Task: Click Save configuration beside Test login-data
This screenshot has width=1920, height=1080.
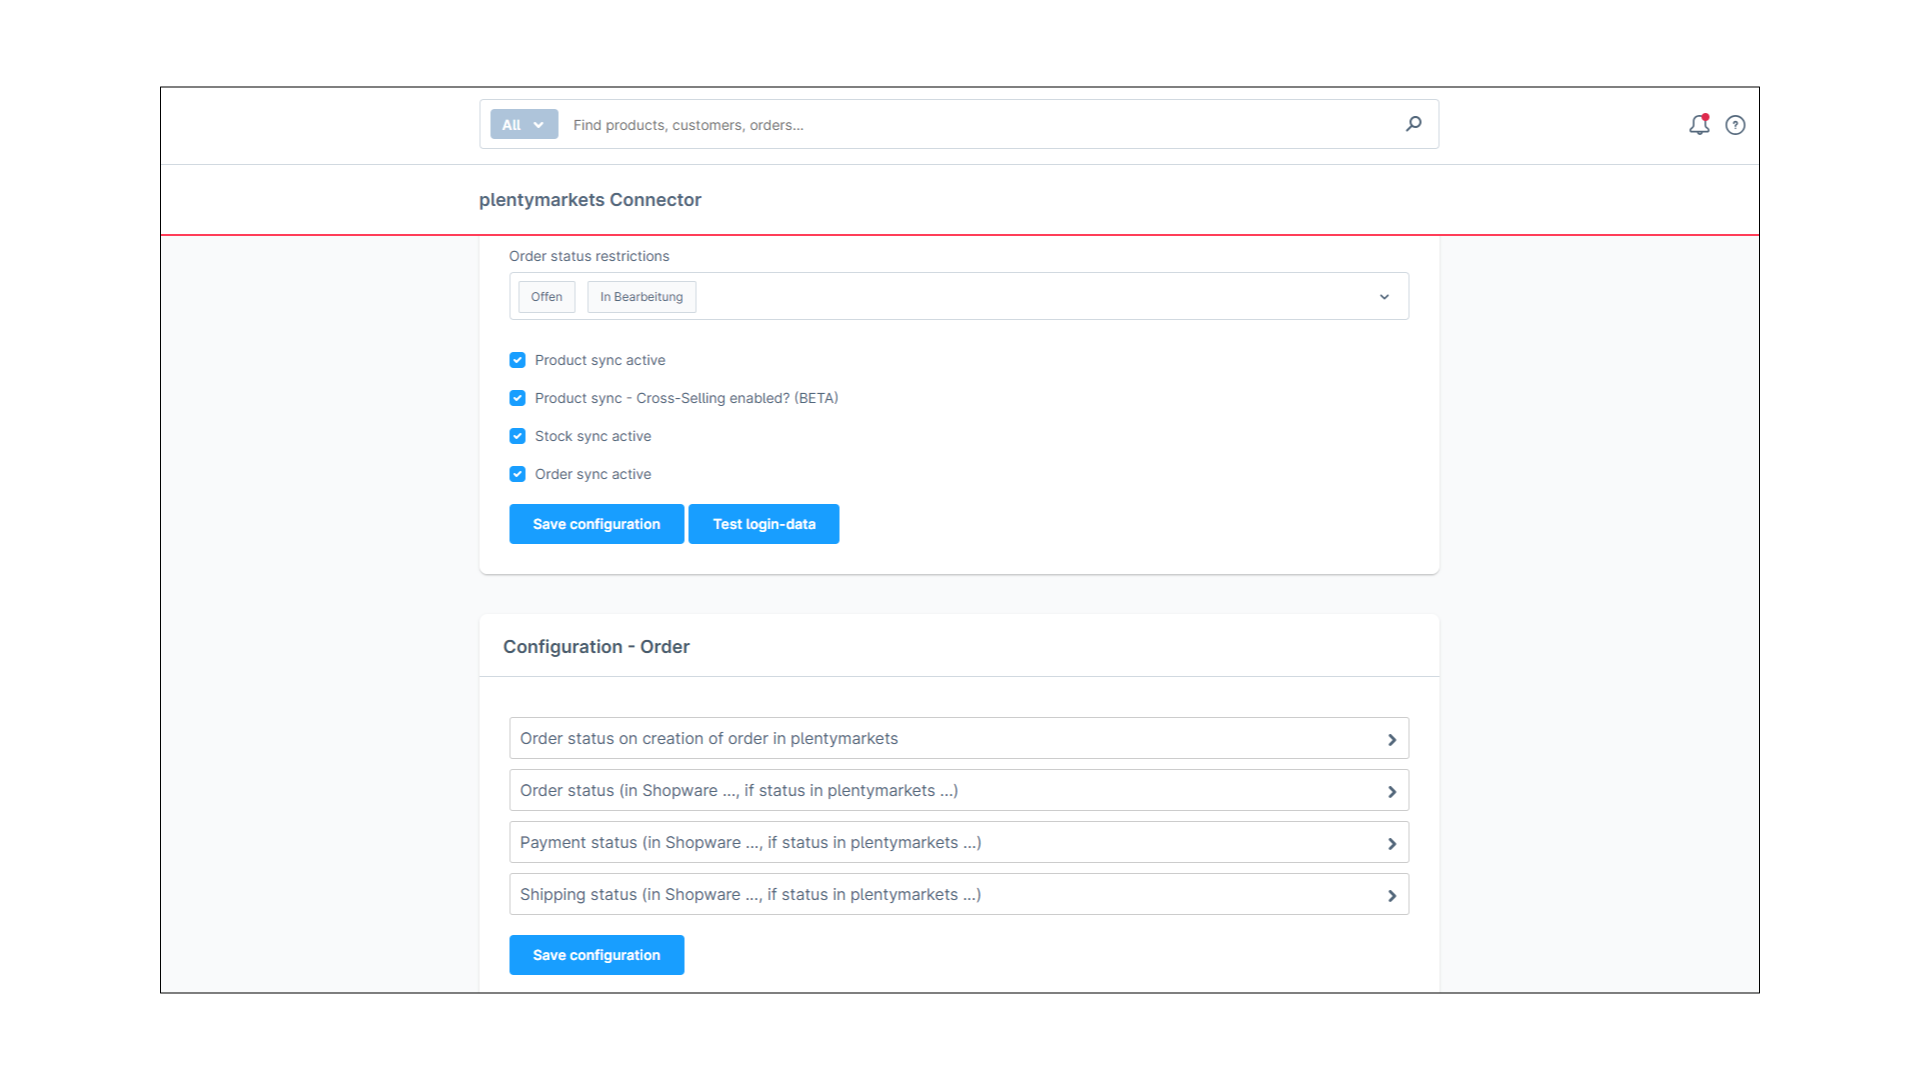Action: [596, 524]
